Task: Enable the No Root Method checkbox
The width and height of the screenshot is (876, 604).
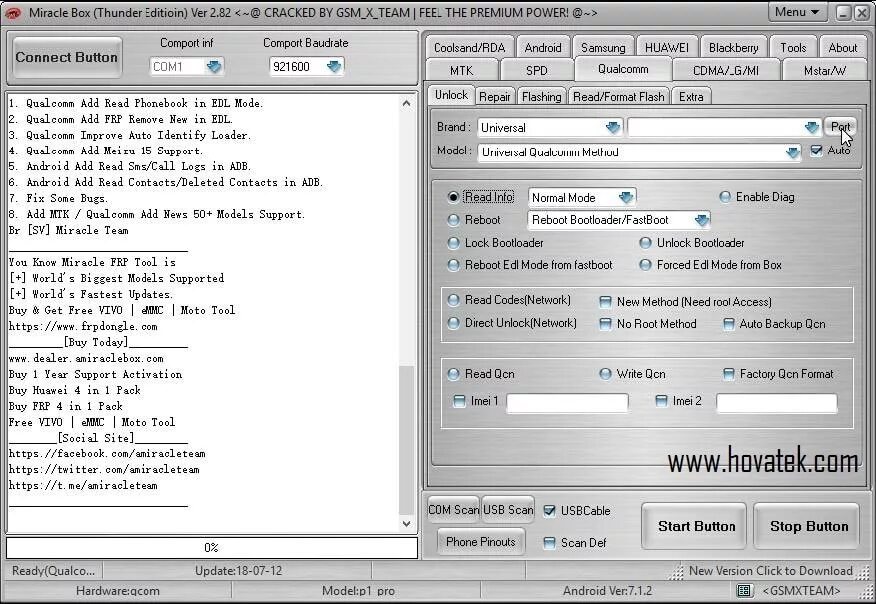Action: coord(605,324)
